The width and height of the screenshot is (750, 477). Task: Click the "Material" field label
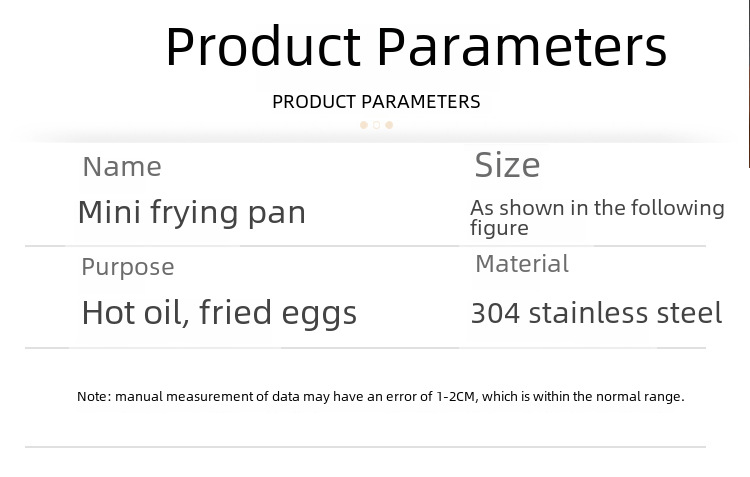pyautogui.click(x=521, y=264)
